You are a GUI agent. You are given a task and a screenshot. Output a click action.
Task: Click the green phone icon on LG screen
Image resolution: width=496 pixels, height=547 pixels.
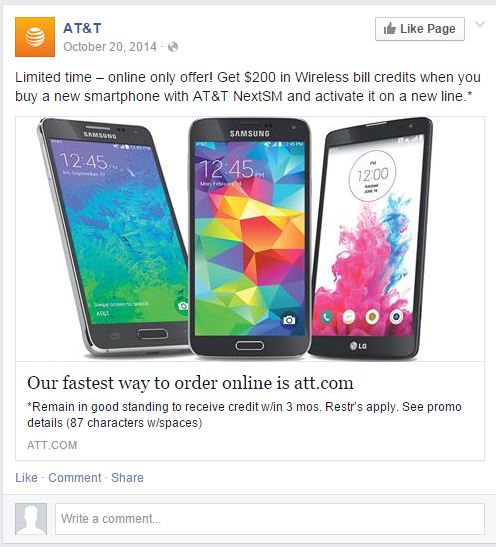[326, 317]
